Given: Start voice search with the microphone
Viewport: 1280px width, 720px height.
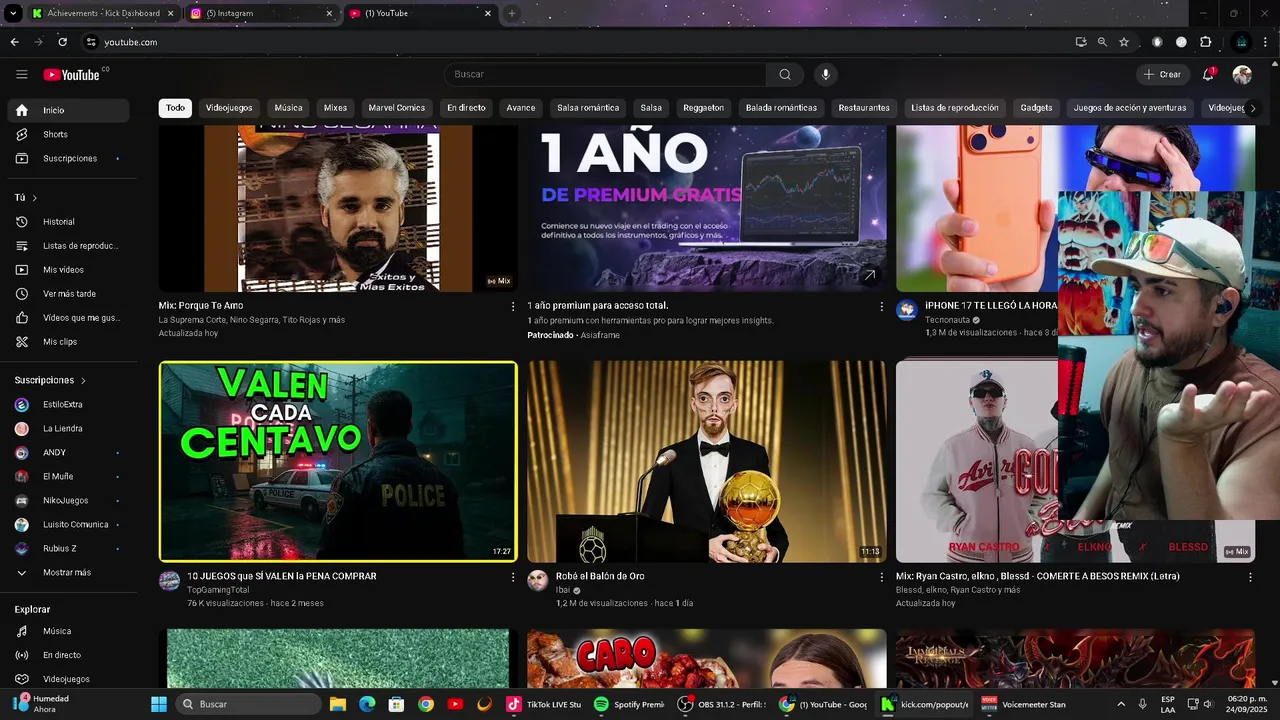Looking at the screenshot, I should pyautogui.click(x=825, y=74).
